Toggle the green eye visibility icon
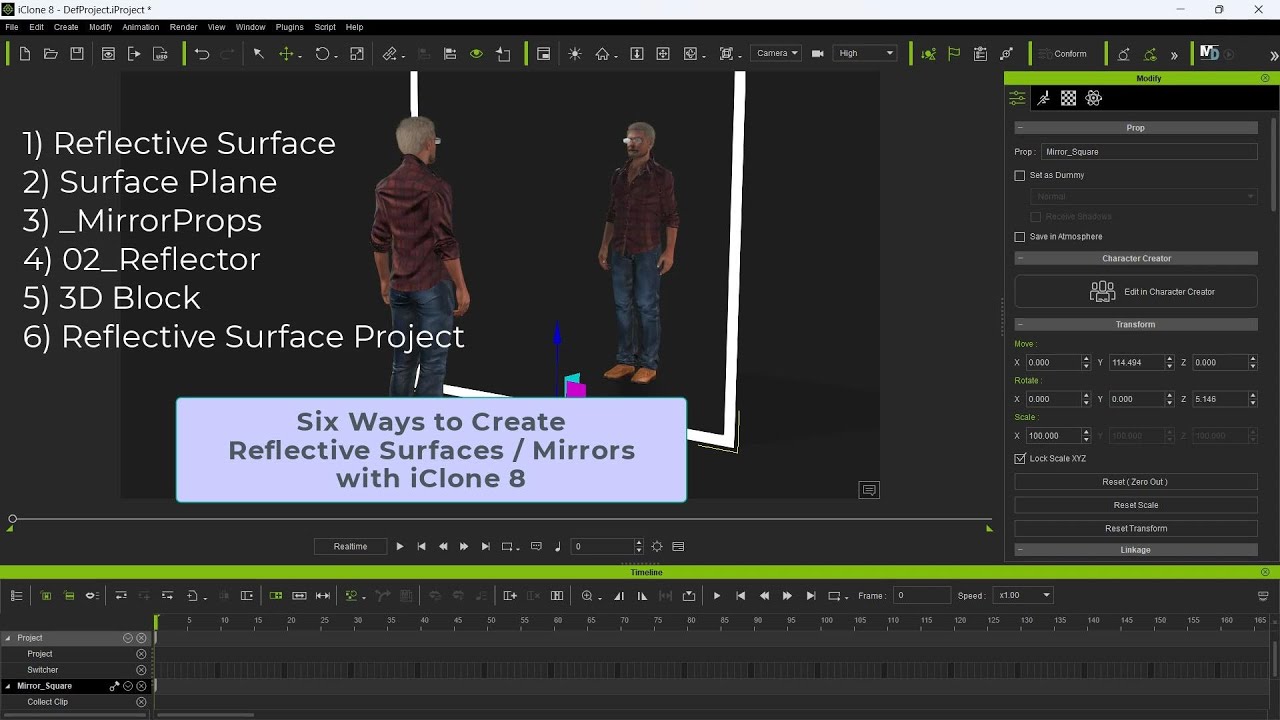The height and width of the screenshot is (720, 1280). tap(476, 54)
